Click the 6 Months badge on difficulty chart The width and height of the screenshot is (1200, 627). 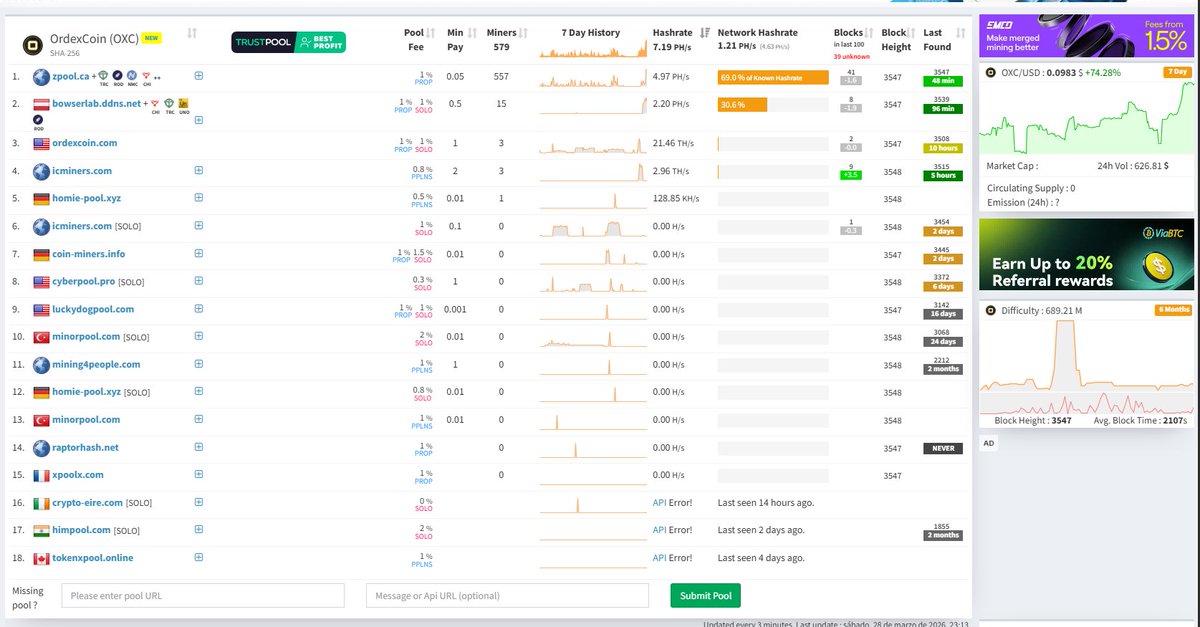(1175, 310)
